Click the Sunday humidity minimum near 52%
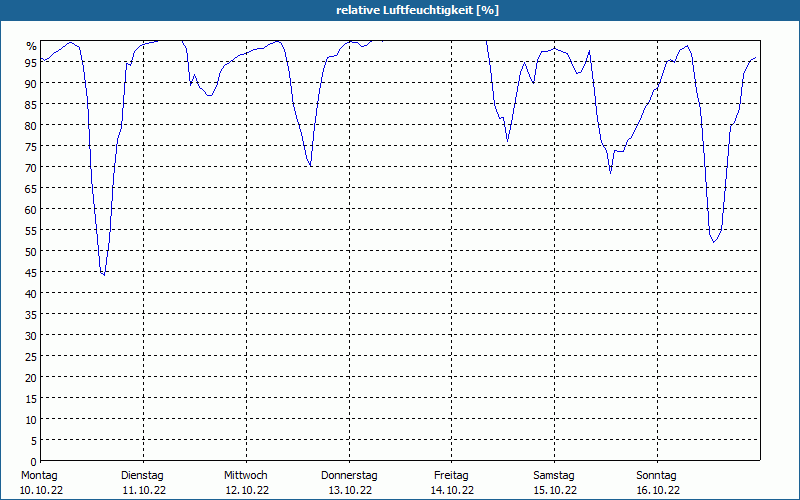Screen dimensions: 800x500 [x=714, y=241]
